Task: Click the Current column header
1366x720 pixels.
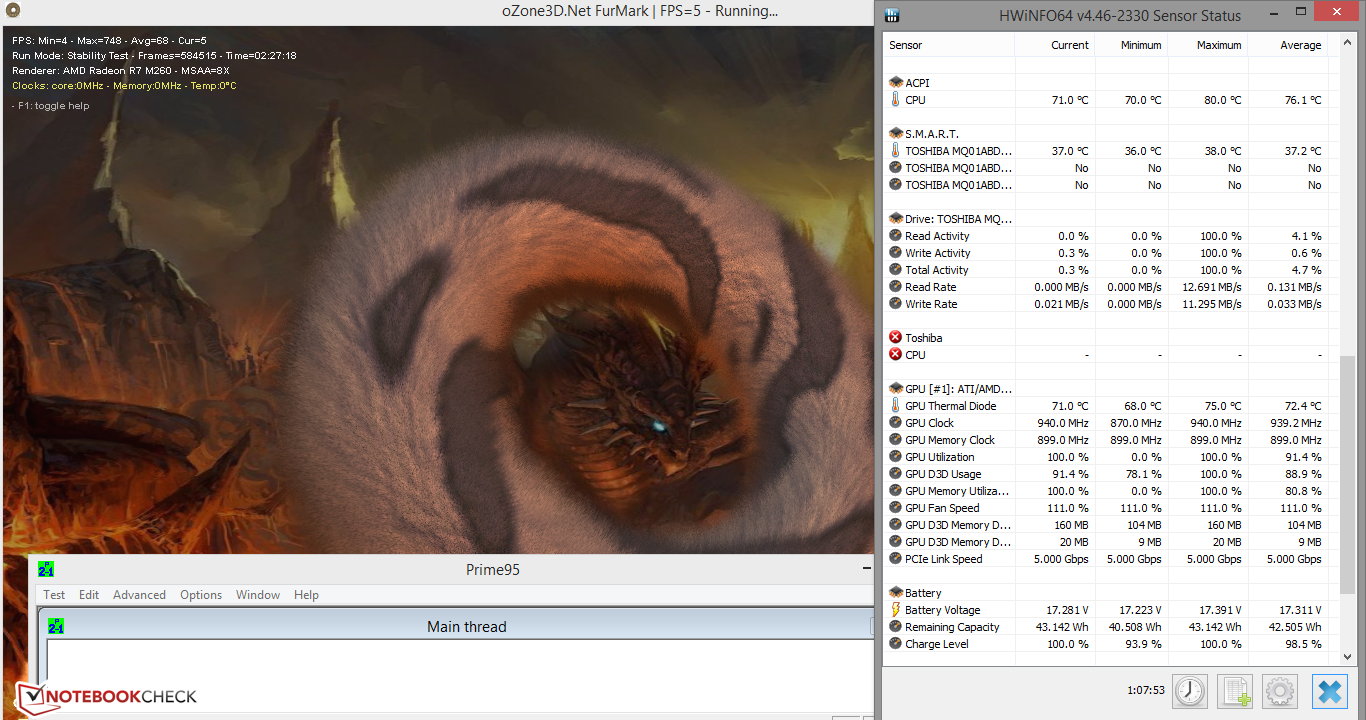Action: click(1055, 45)
